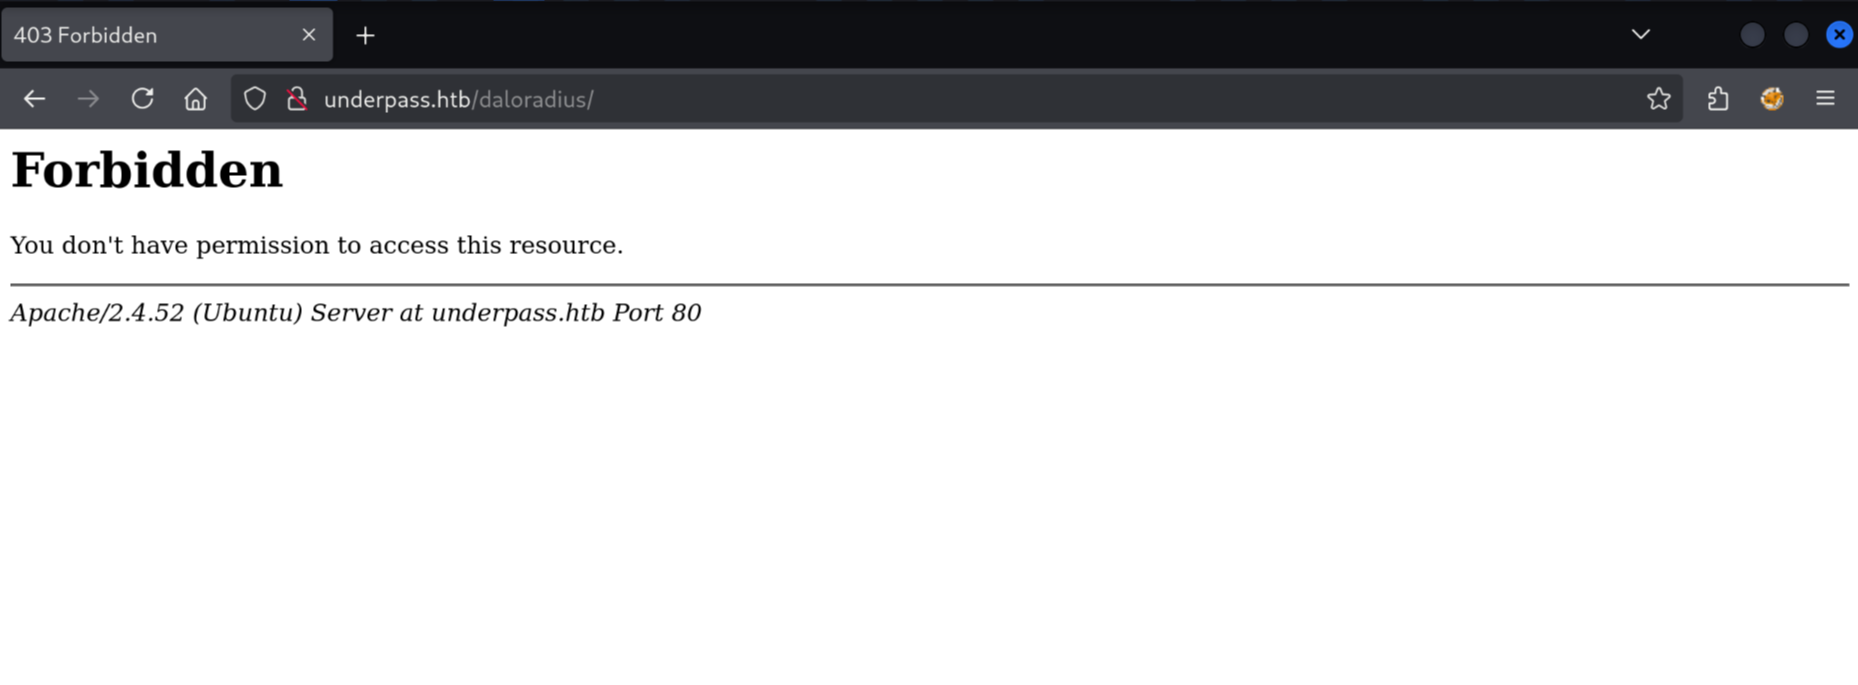Open the hamburger application menu
Viewport: 1858px width, 685px height.
[1825, 99]
